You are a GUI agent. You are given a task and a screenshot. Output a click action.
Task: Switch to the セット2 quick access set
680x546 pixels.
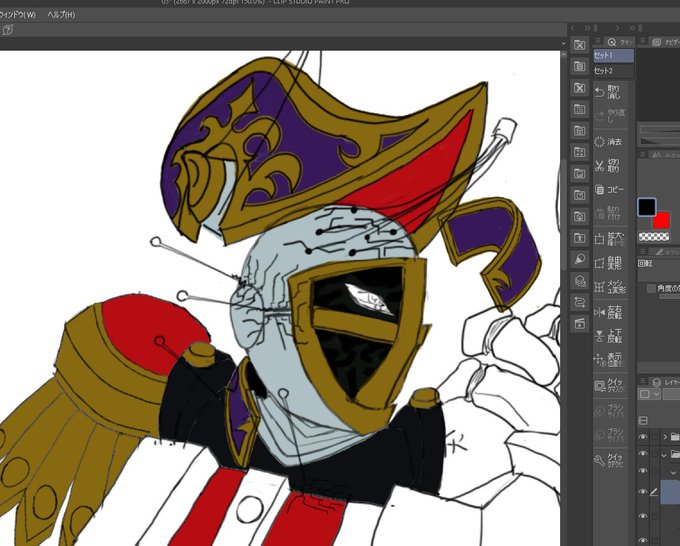click(613, 70)
